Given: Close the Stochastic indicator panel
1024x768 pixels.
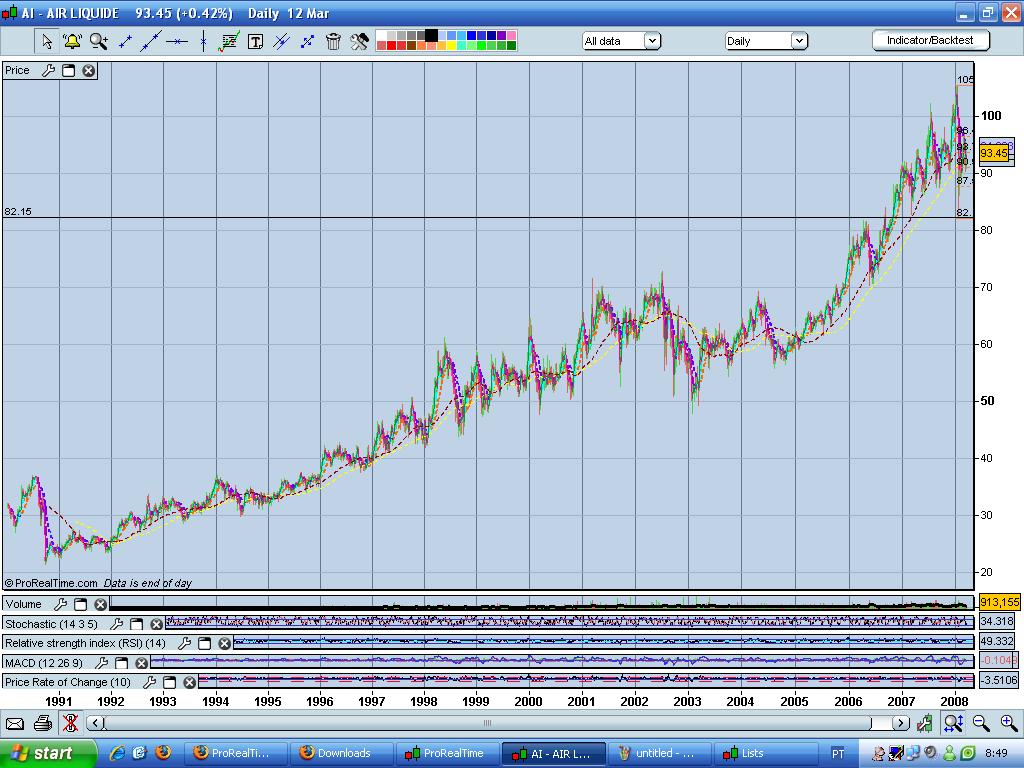Looking at the screenshot, I should click(157, 624).
